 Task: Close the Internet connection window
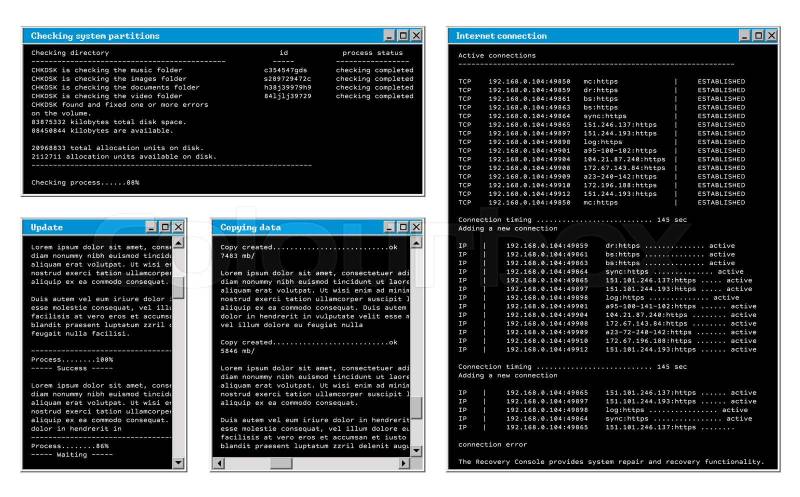click(770, 35)
